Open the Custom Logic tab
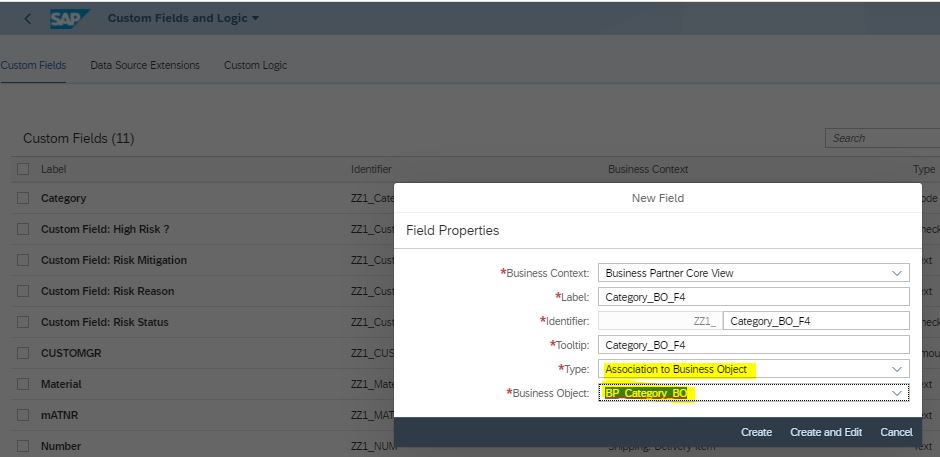Image resolution: width=940 pixels, height=457 pixels. point(255,65)
